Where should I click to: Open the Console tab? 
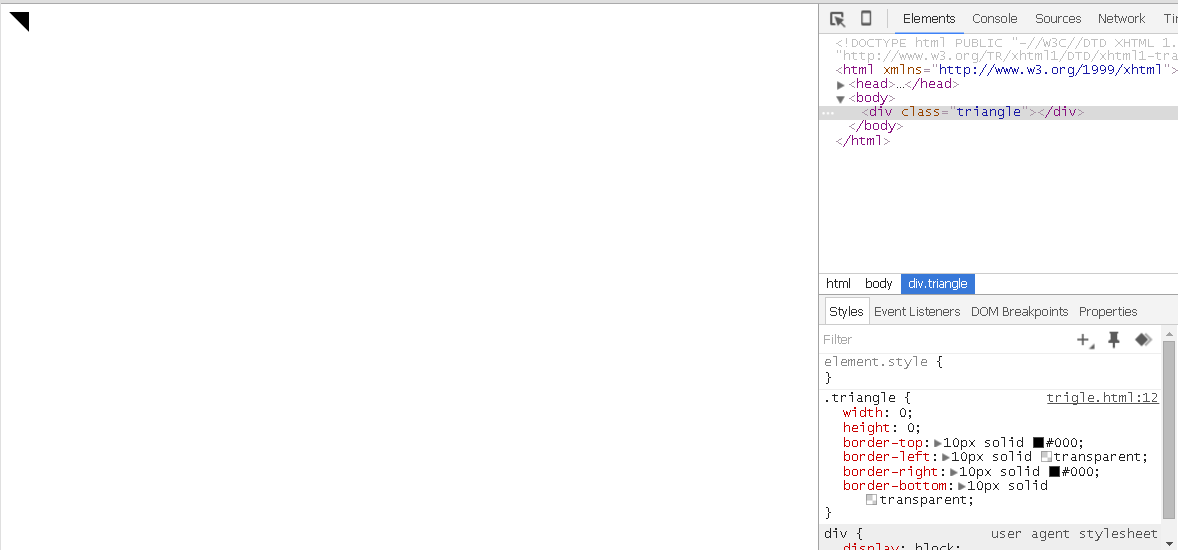(x=995, y=19)
